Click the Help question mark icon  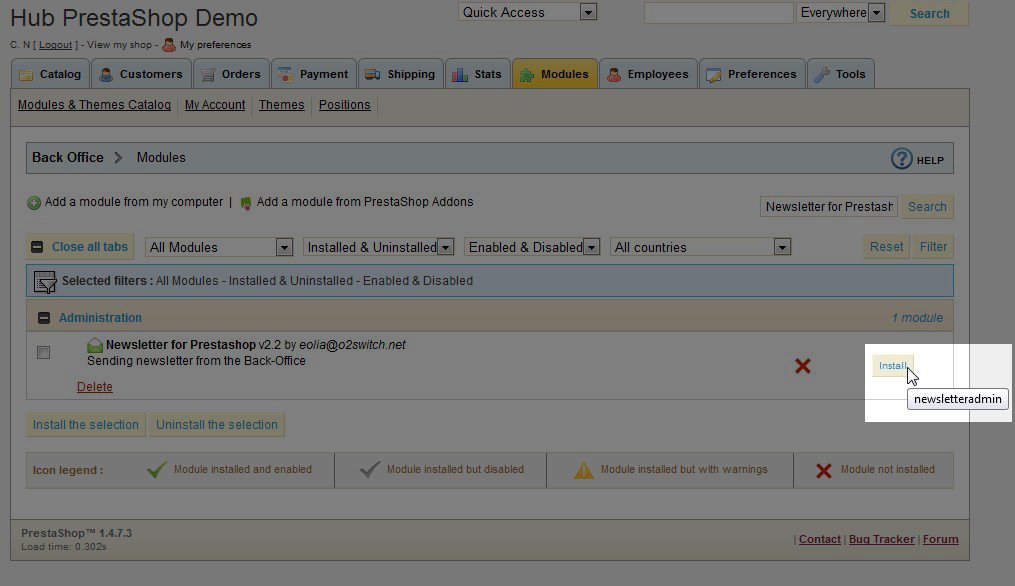click(901, 159)
